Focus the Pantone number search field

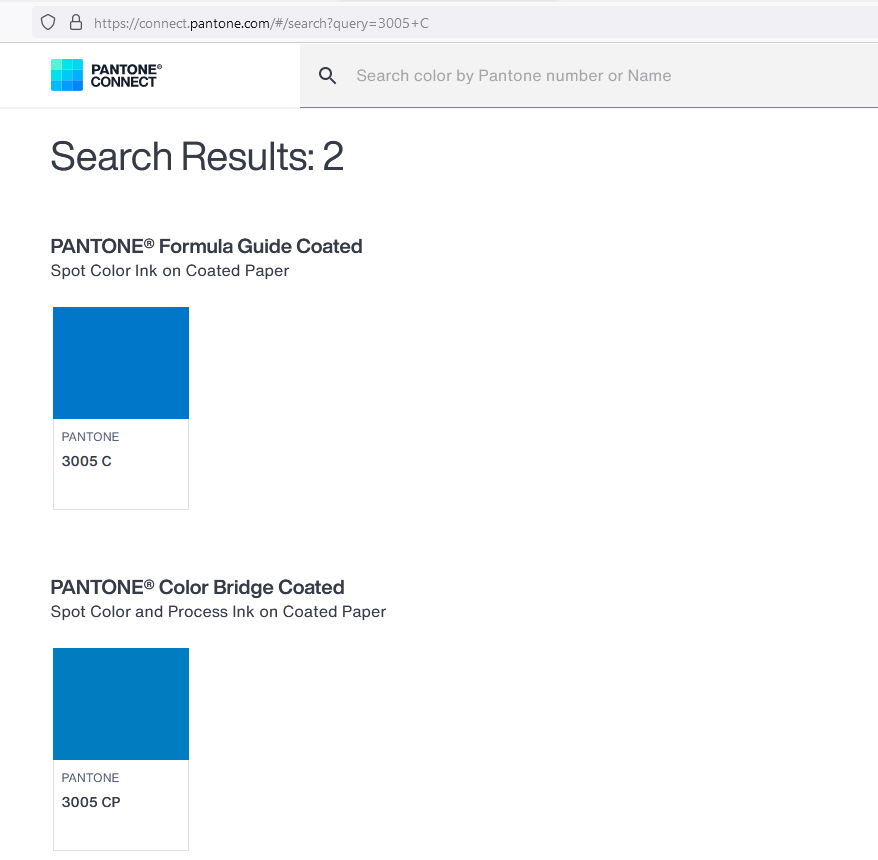tap(589, 76)
